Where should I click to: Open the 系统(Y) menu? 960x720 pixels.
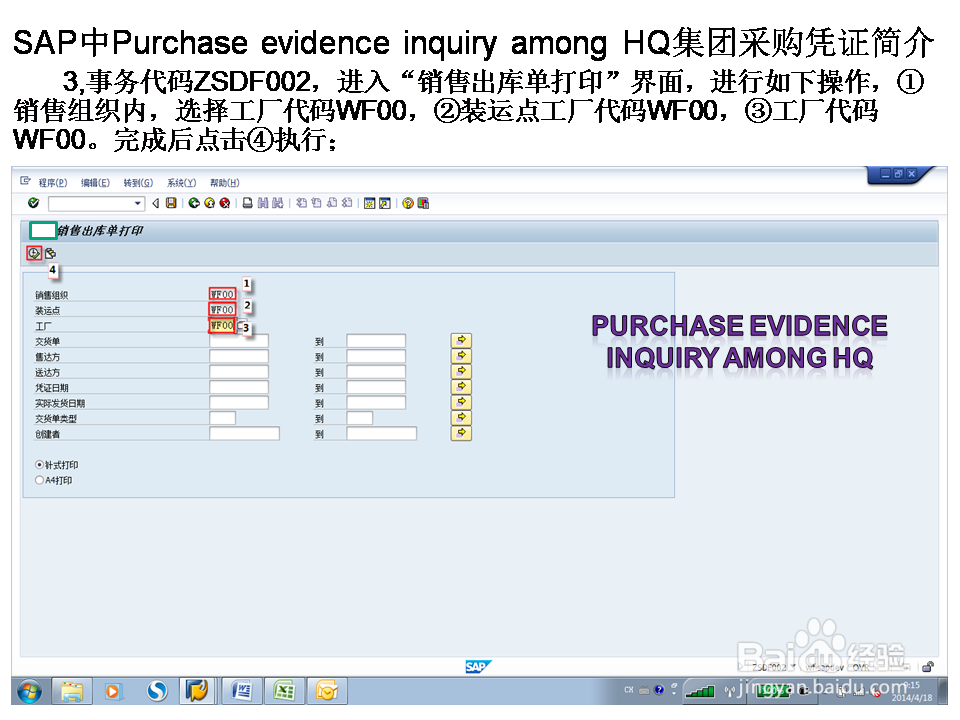pos(182,182)
